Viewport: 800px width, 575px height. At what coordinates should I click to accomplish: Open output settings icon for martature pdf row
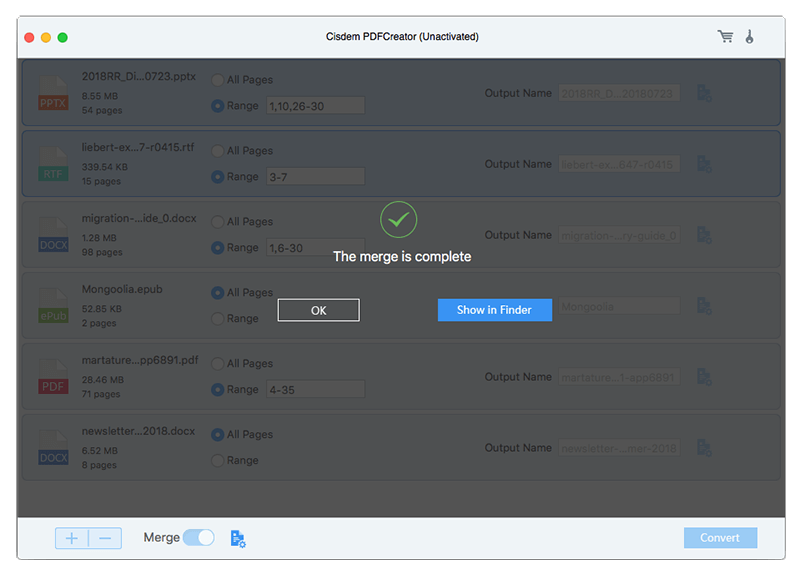click(x=704, y=377)
